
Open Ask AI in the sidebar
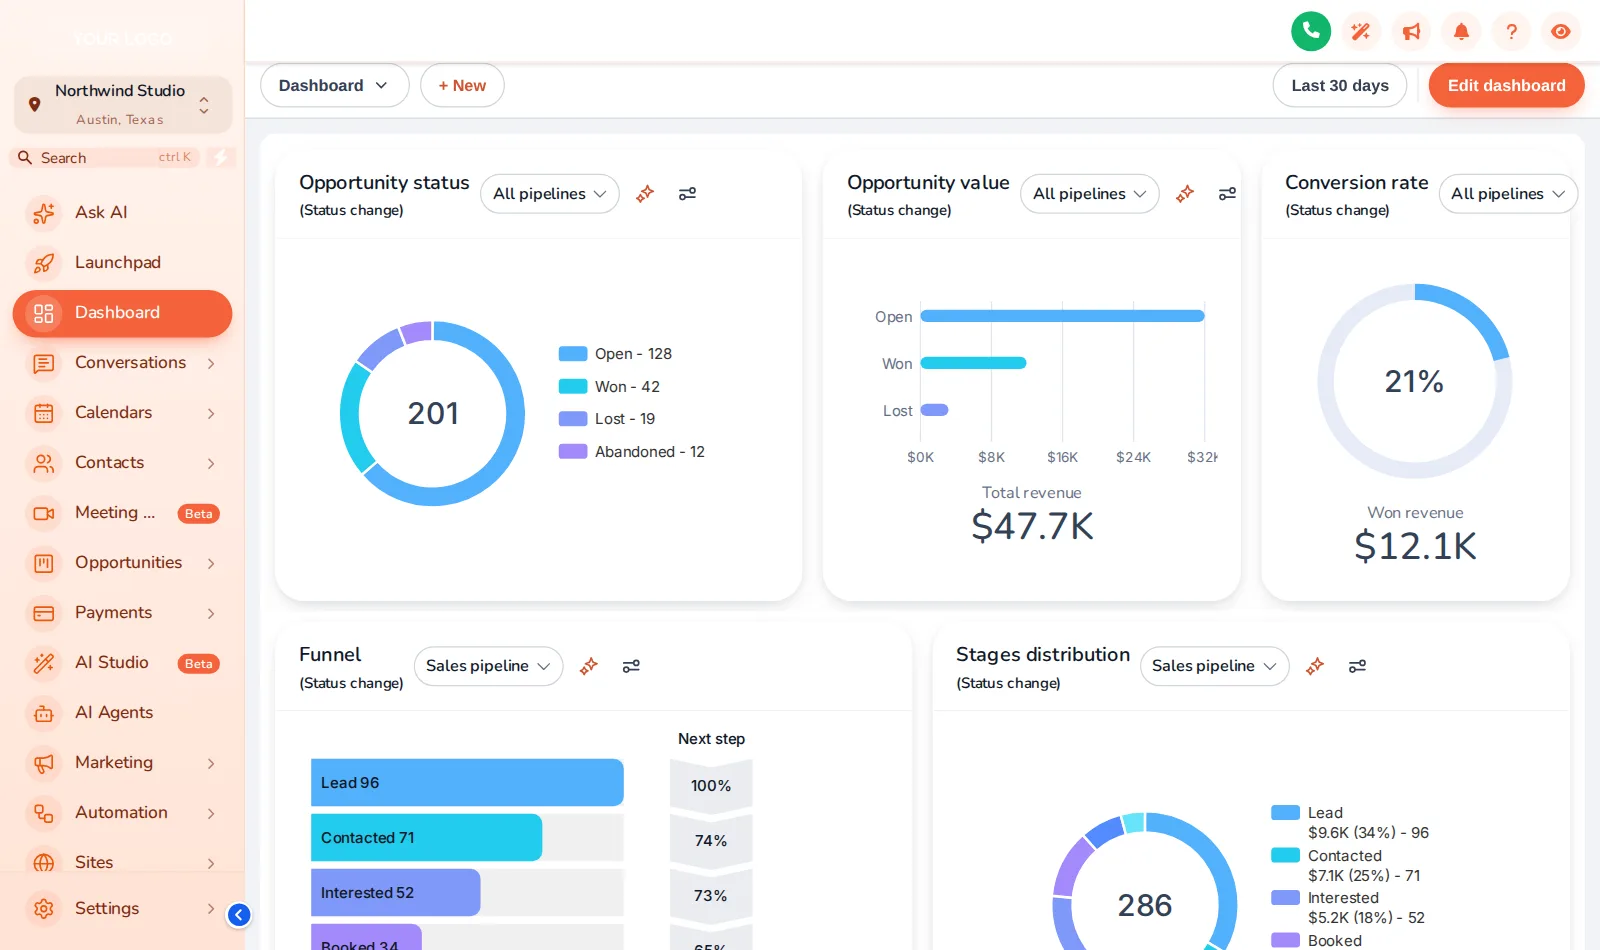(x=123, y=212)
